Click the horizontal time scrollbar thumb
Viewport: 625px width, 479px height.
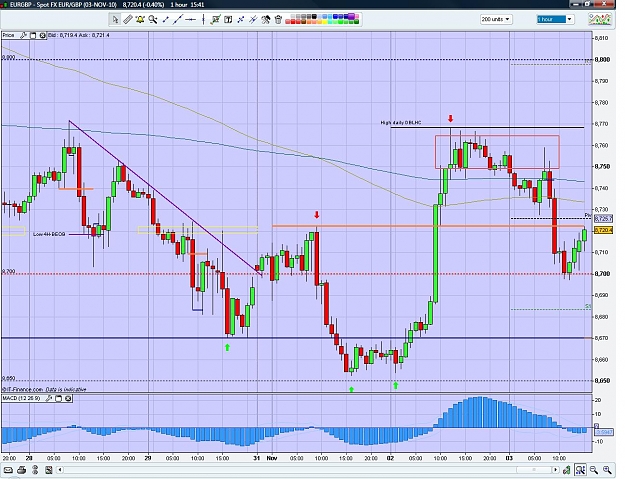pyautogui.click(x=534, y=470)
